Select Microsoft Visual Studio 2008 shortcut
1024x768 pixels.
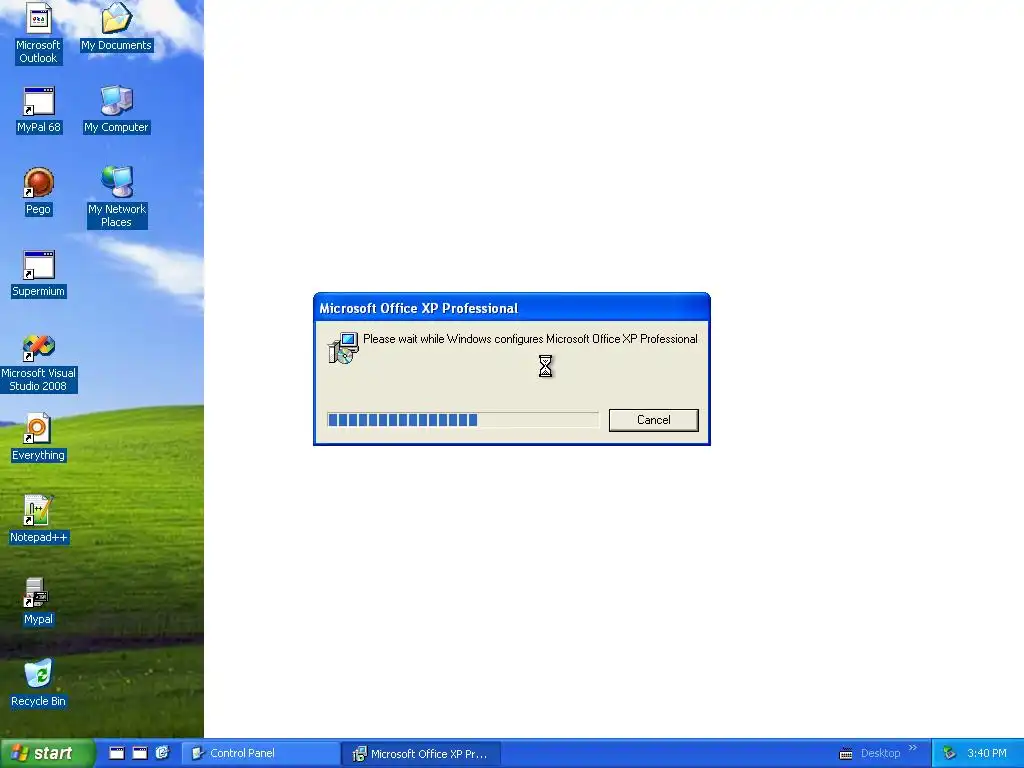(x=39, y=363)
